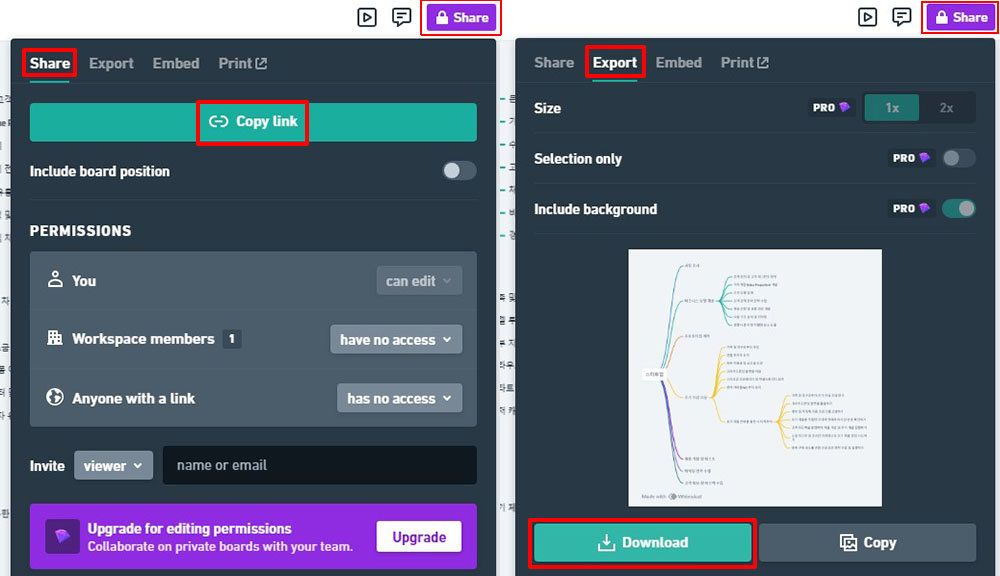Click the building icon beside Workspace members
Image resolution: width=1000 pixels, height=576 pixels.
[55, 338]
